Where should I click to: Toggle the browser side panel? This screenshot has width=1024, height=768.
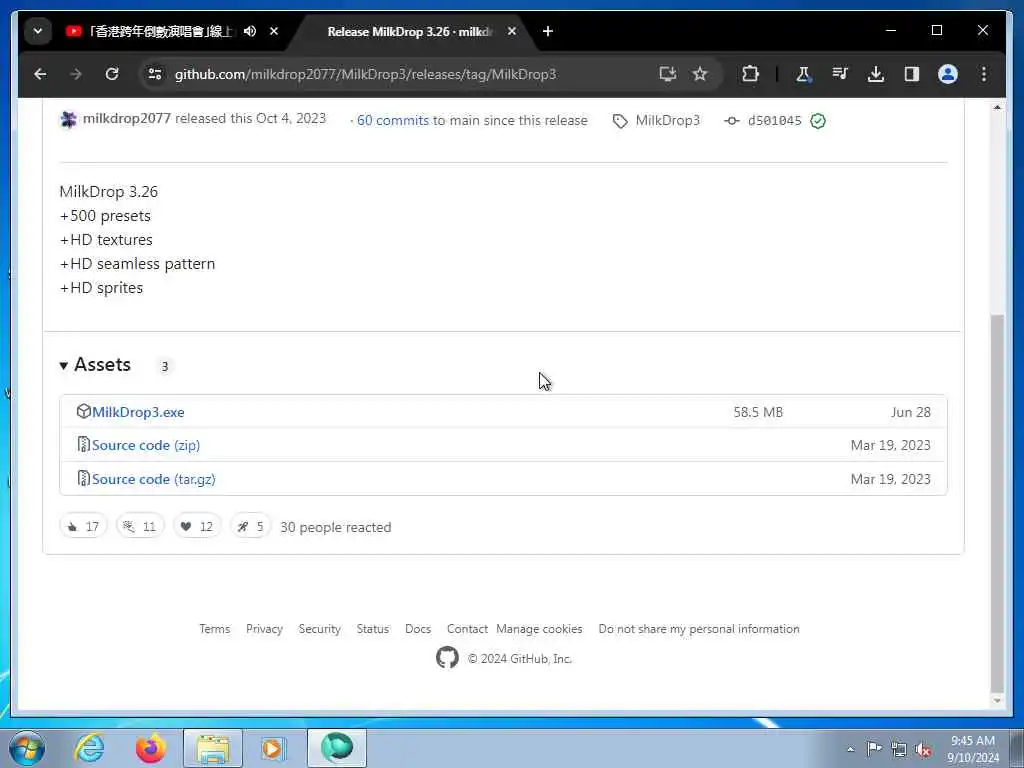[912, 74]
